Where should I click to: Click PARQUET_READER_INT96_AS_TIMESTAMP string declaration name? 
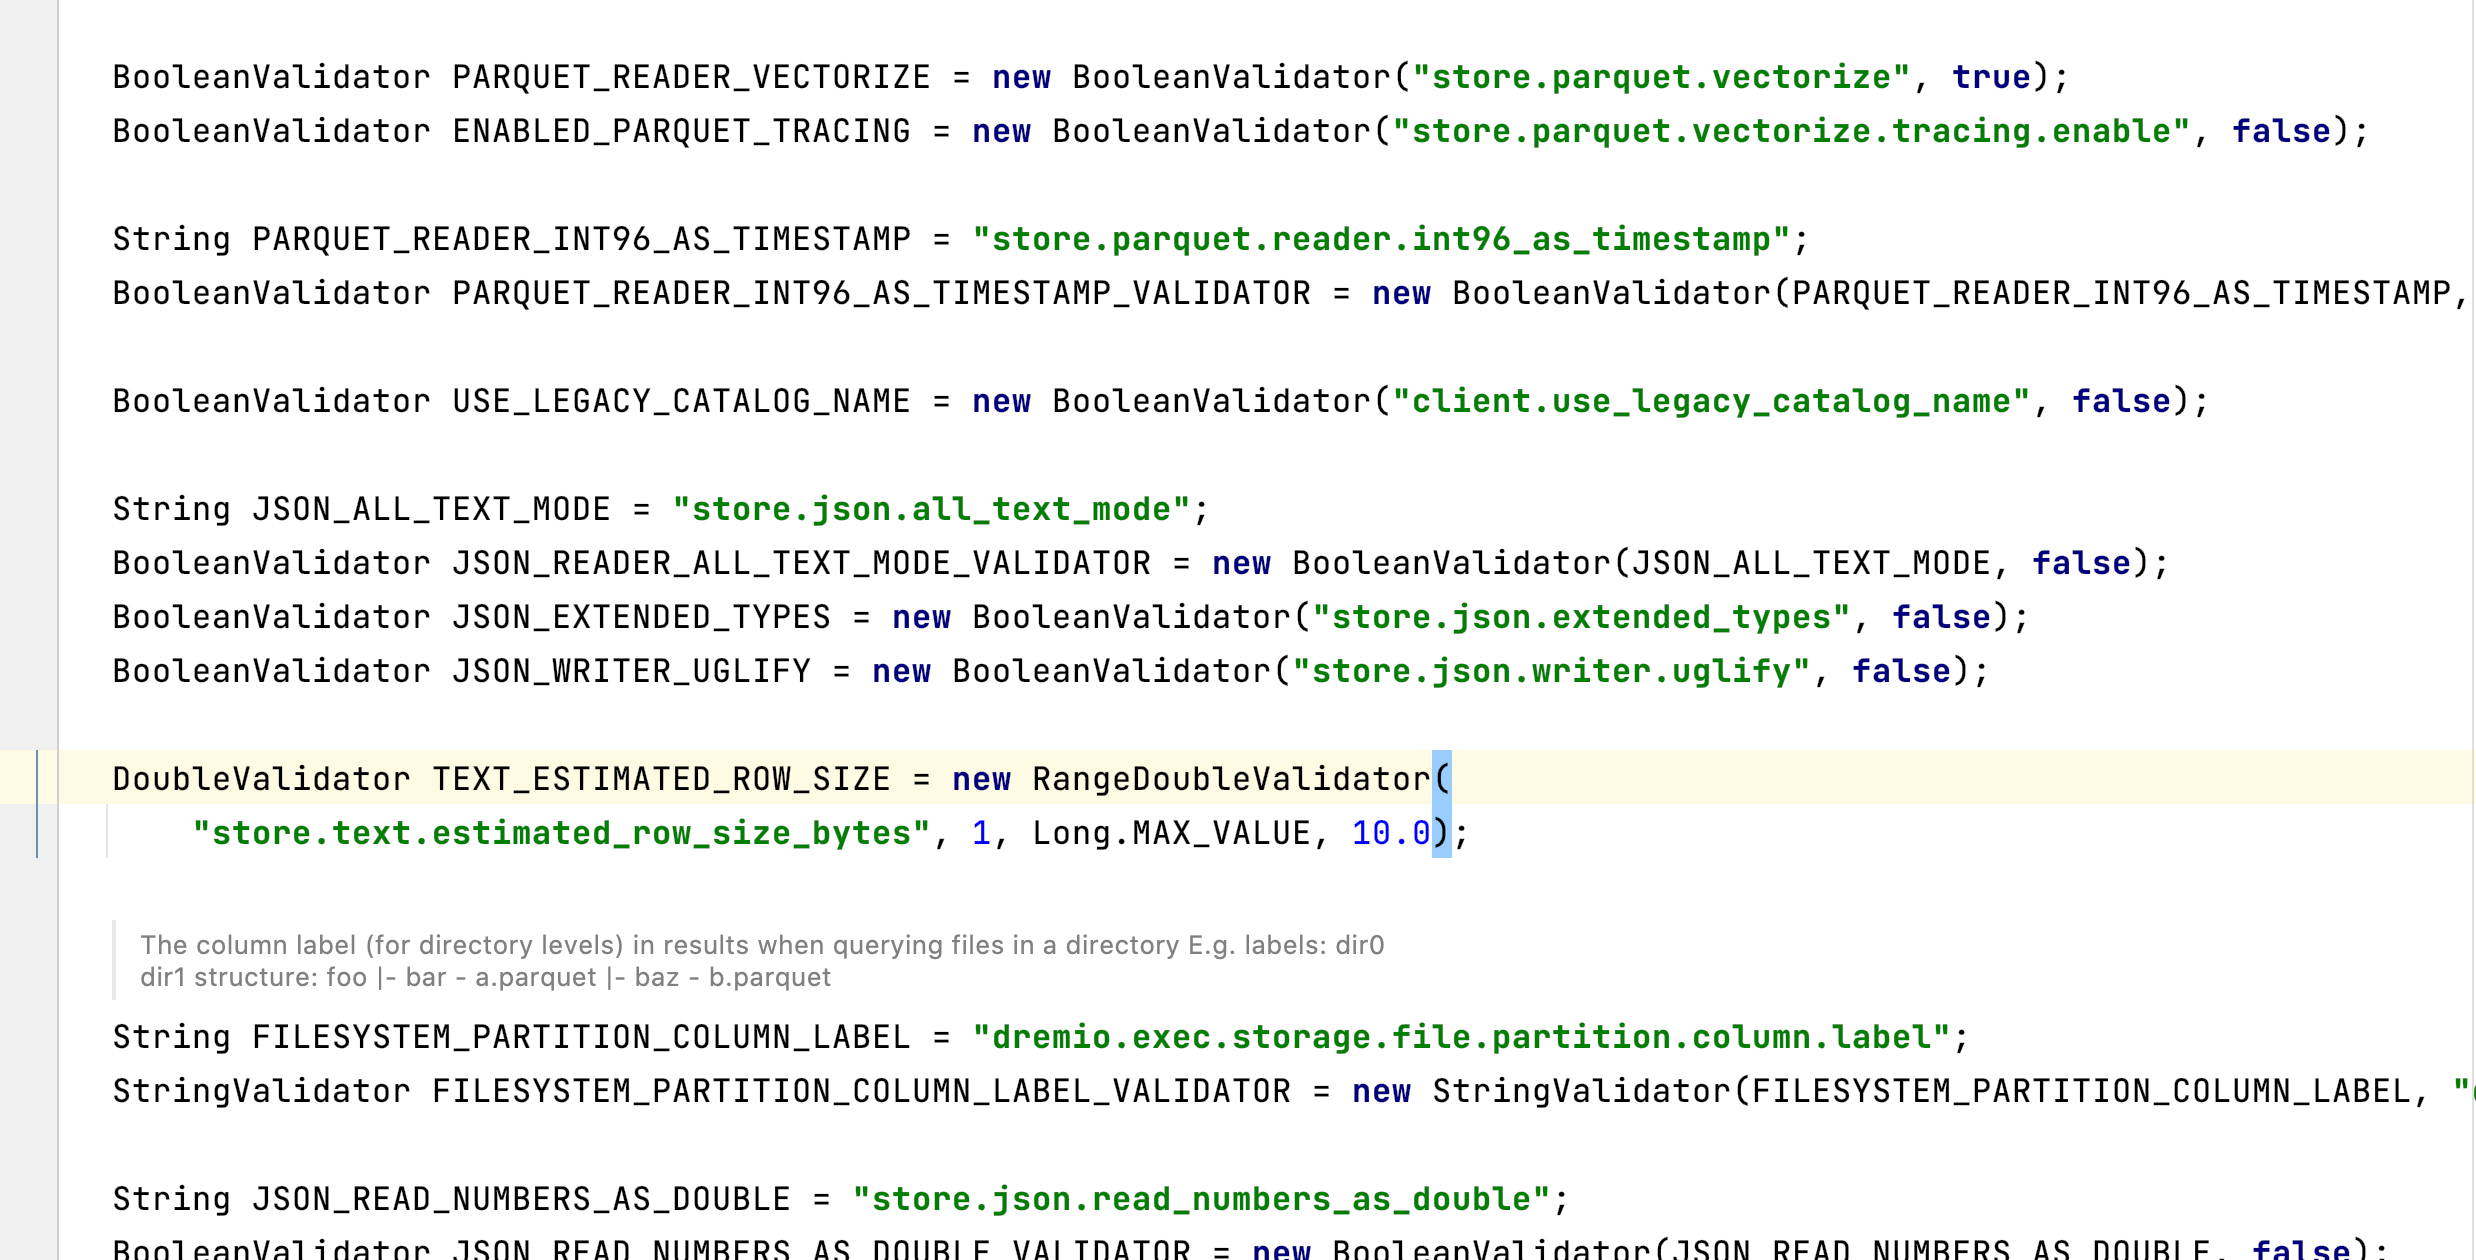pos(581,239)
